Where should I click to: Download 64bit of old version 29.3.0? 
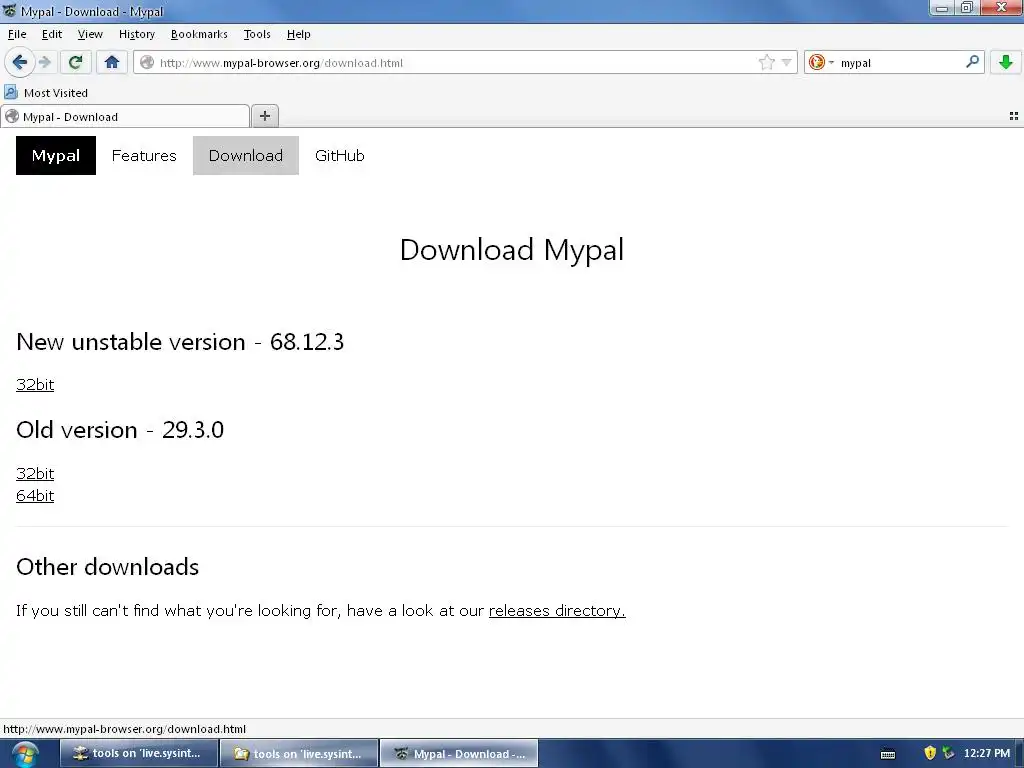click(x=35, y=496)
